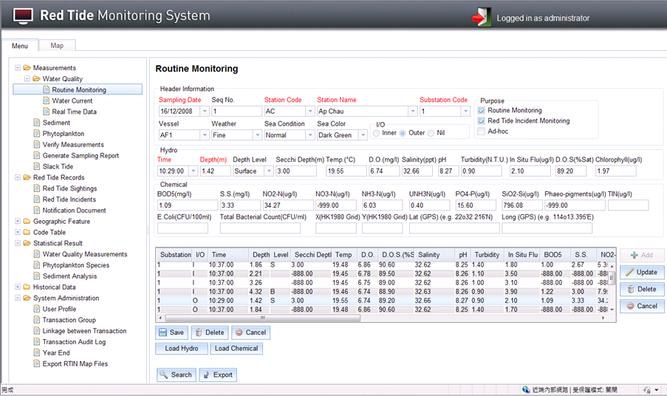Click the Measurements folder icon

(x=27, y=68)
